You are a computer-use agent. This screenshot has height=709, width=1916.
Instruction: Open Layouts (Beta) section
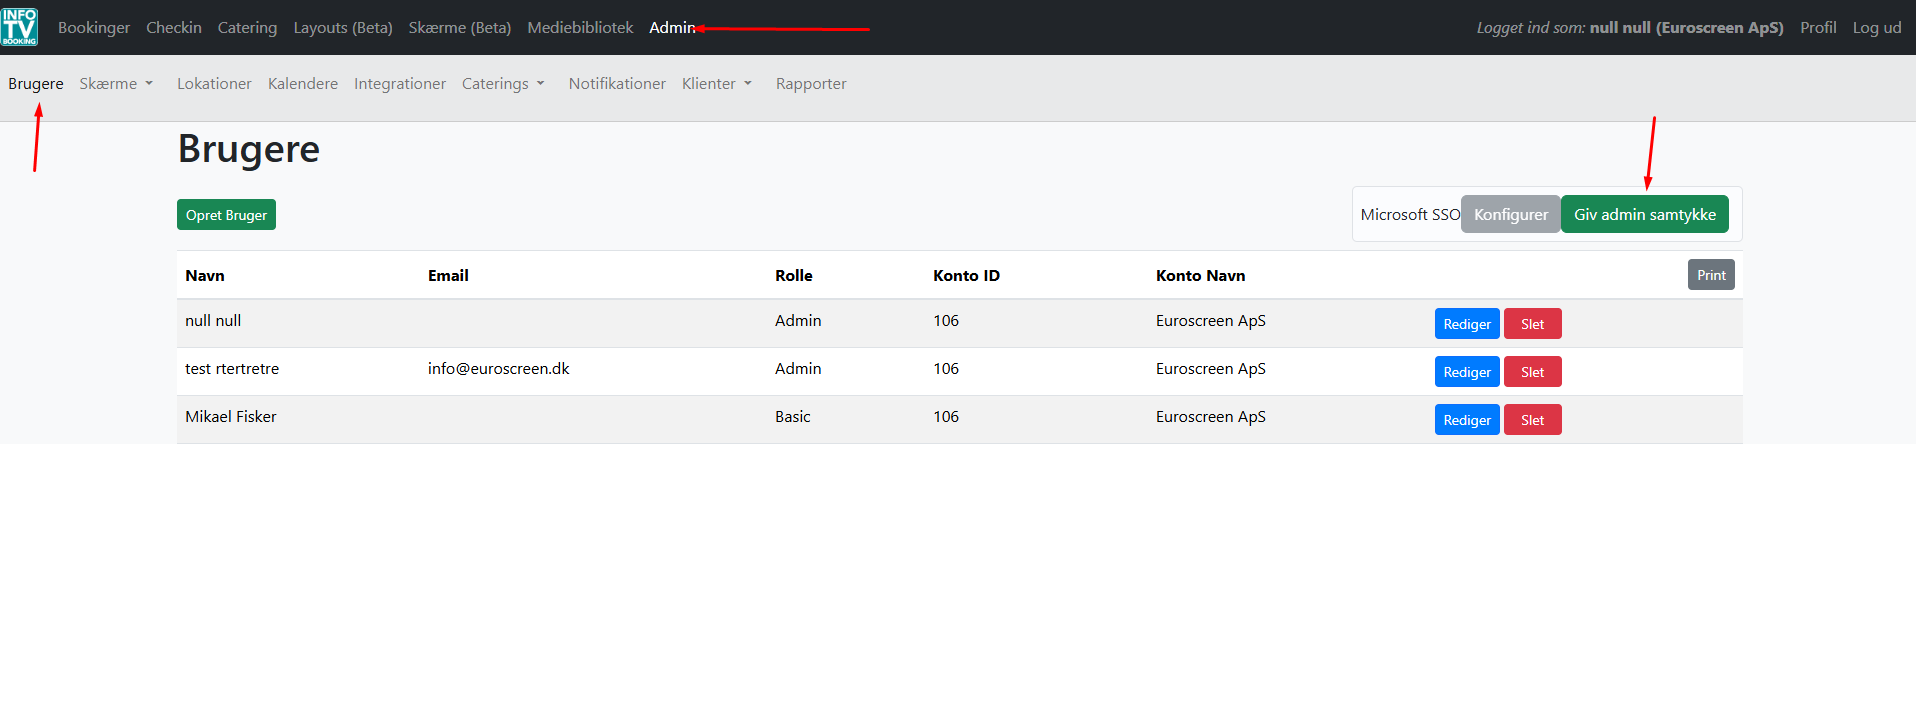(x=343, y=28)
